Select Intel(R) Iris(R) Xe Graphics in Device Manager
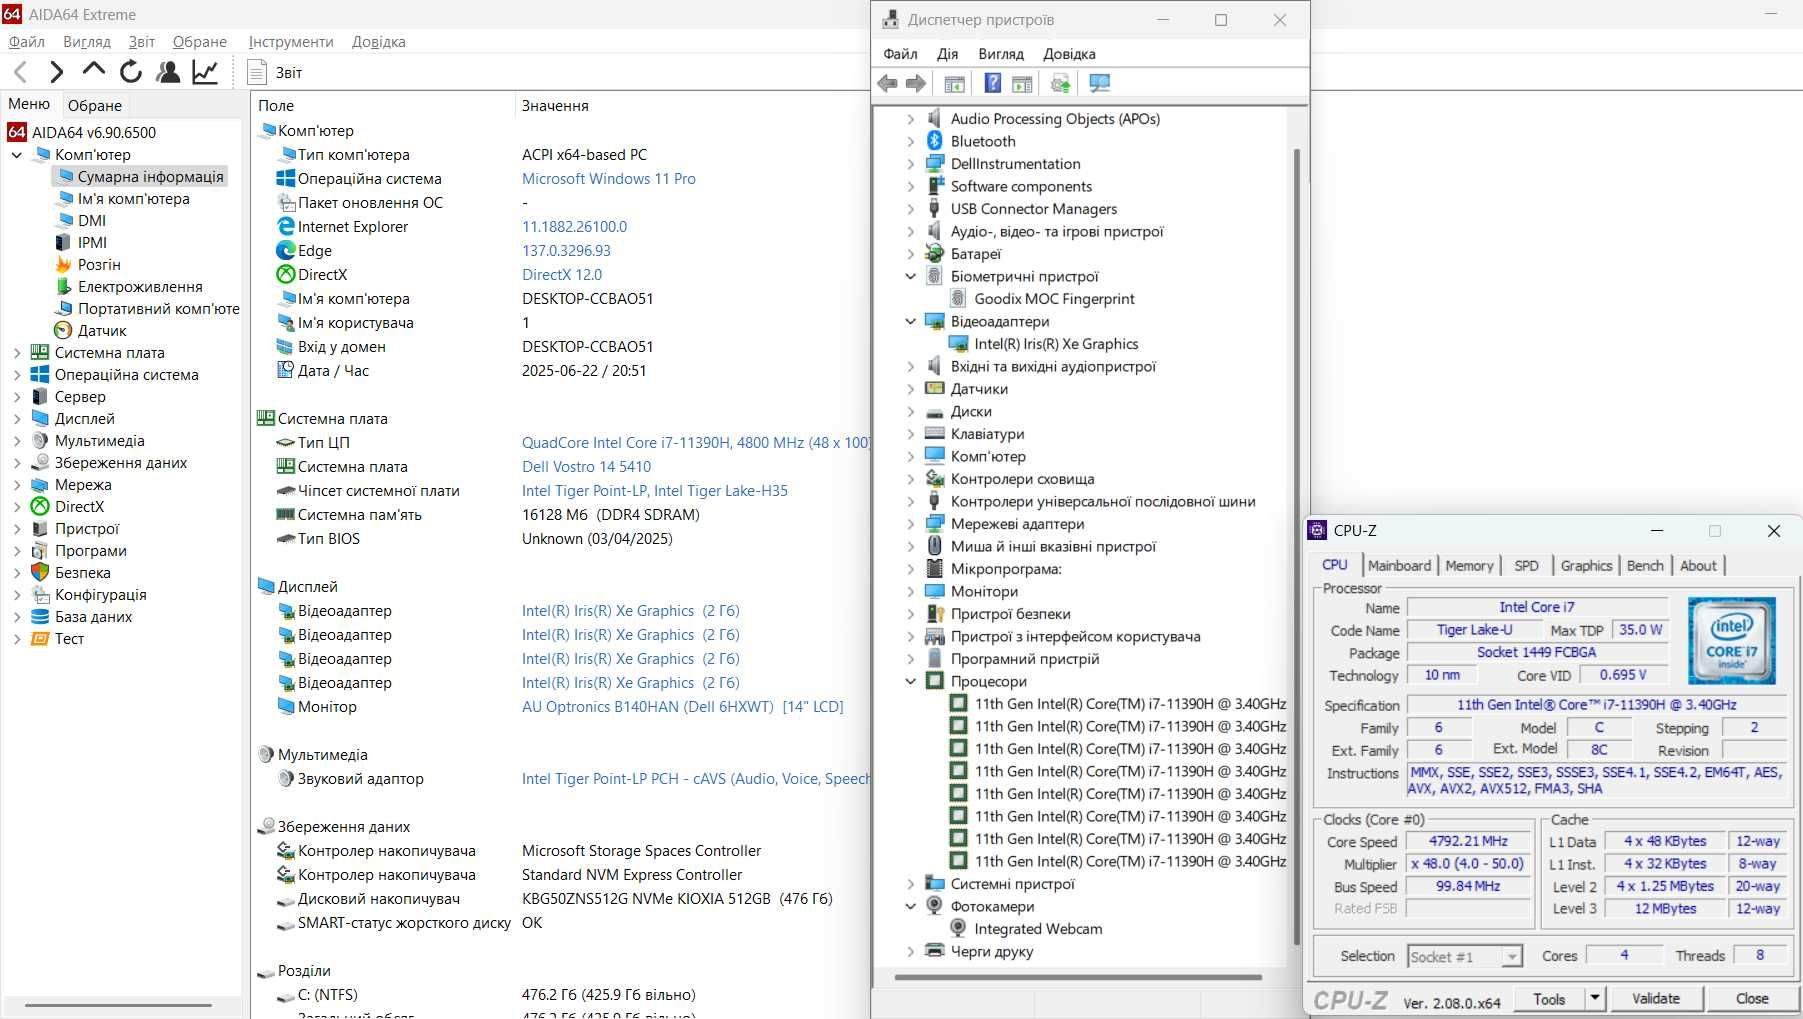The width and height of the screenshot is (1803, 1019). 1056,343
